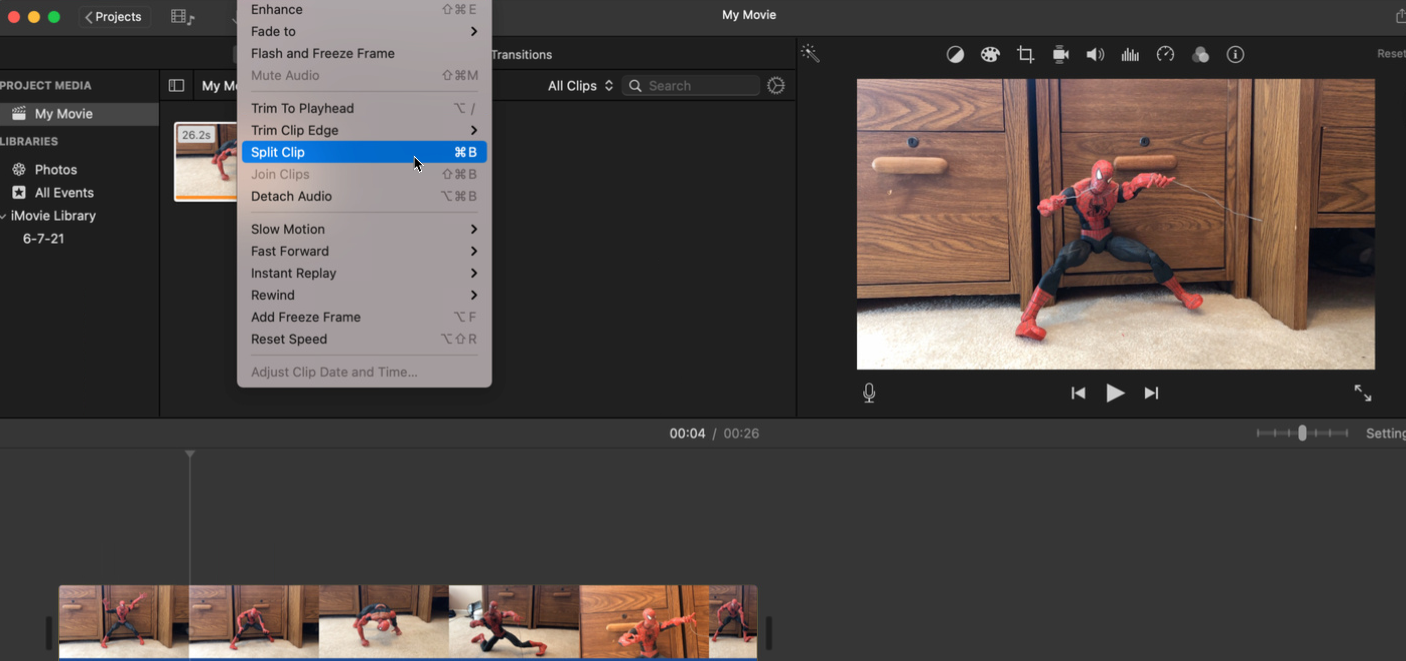Open noise reduction and equalizer
The width and height of the screenshot is (1406, 661).
pyautogui.click(x=1130, y=55)
